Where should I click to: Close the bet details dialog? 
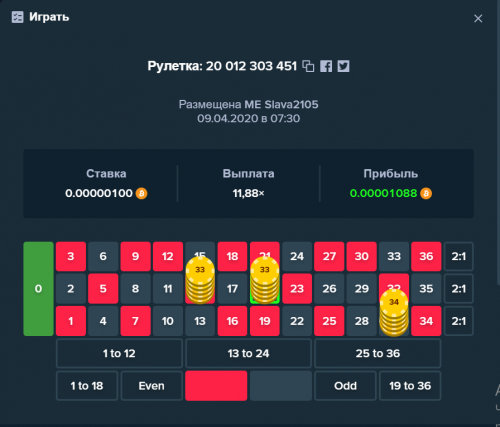pos(478,18)
